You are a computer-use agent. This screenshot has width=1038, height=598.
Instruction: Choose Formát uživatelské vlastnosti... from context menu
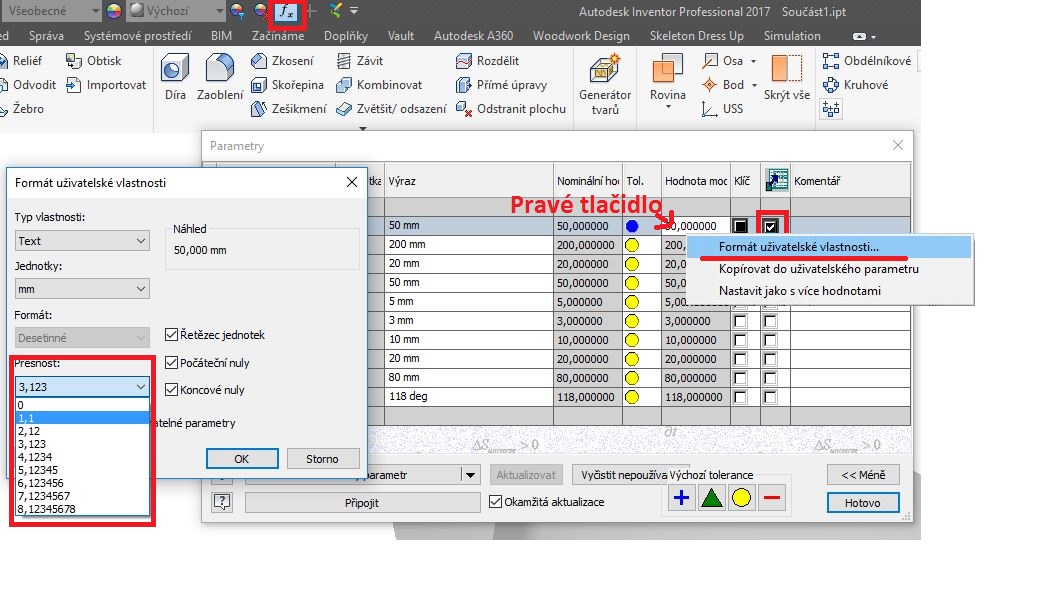coord(829,247)
